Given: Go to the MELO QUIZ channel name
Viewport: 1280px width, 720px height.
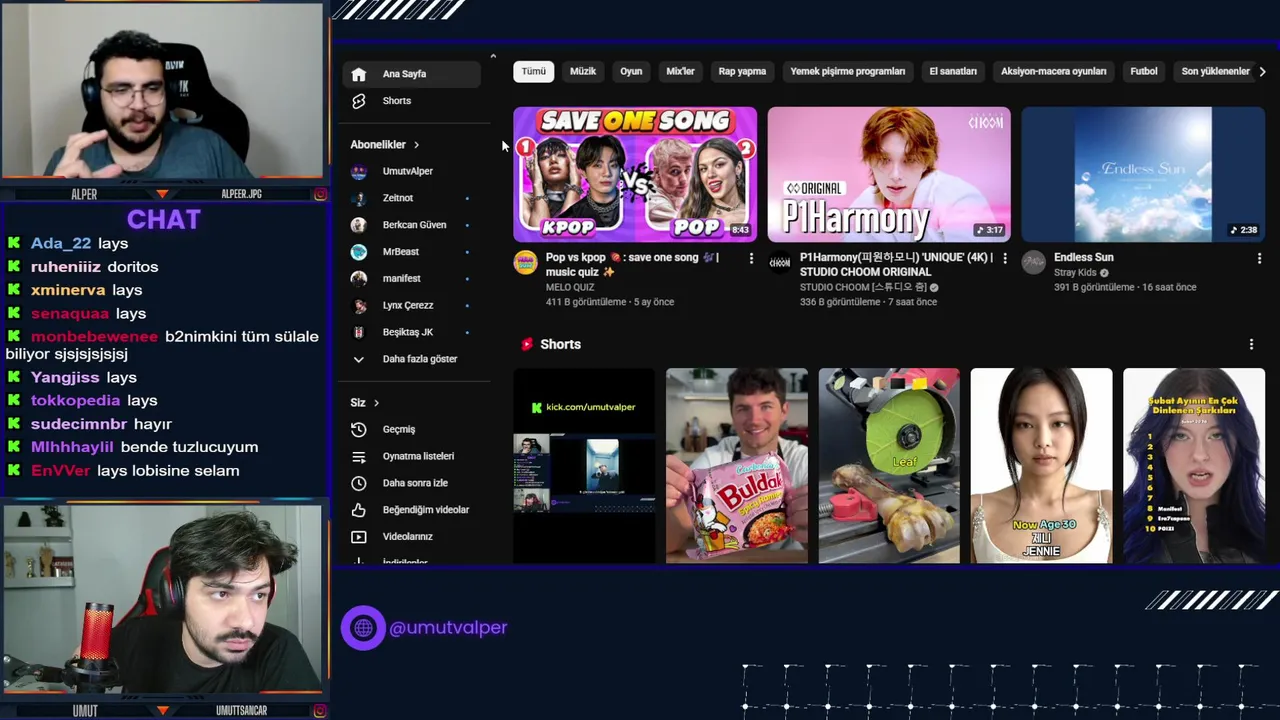Looking at the screenshot, I should coord(570,287).
